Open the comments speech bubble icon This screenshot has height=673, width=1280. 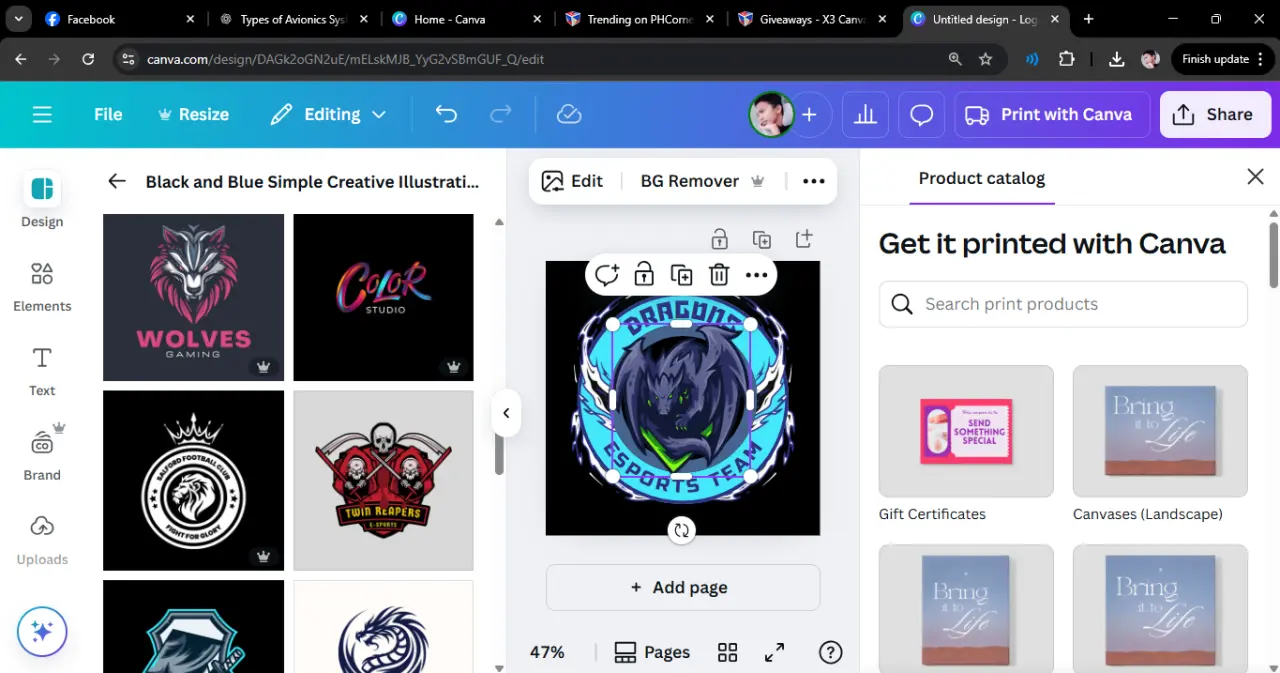click(x=921, y=115)
